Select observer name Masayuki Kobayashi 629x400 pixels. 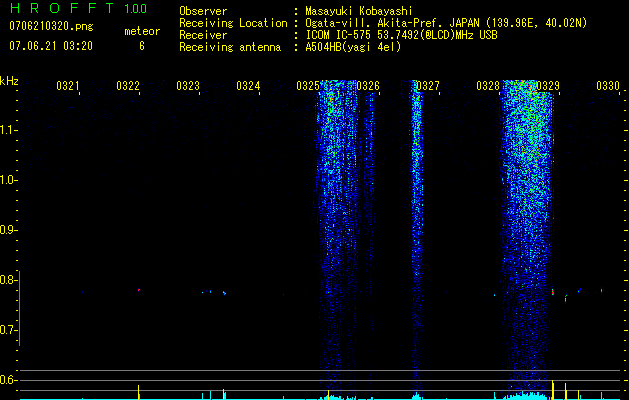point(359,11)
